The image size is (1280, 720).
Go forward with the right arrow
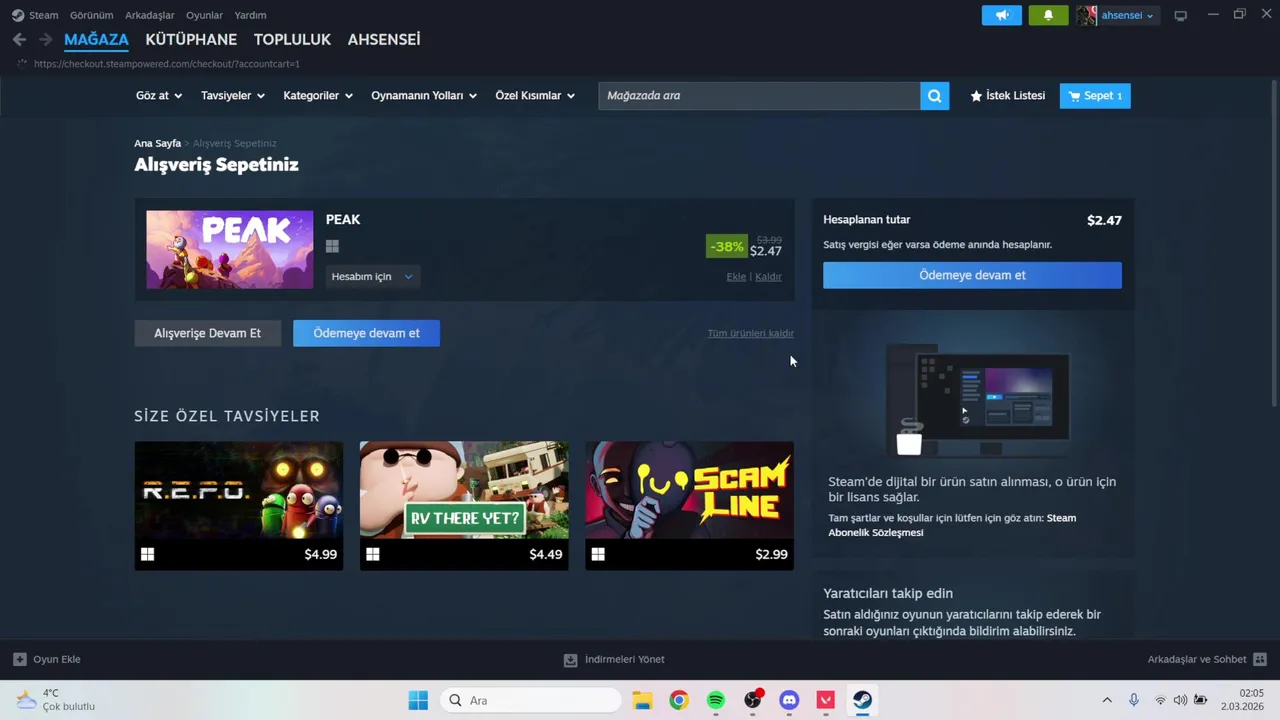(x=45, y=39)
